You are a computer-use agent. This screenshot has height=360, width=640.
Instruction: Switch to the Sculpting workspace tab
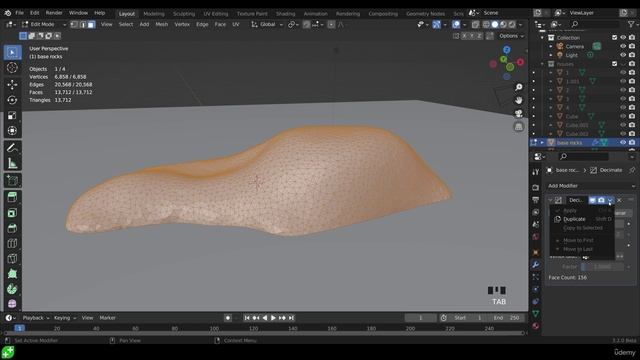point(184,13)
